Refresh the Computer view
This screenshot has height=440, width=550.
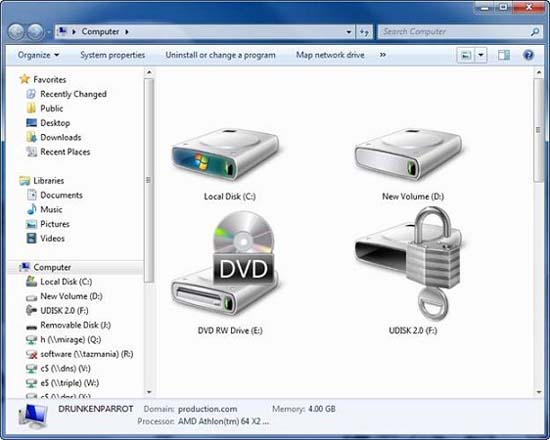click(x=364, y=32)
